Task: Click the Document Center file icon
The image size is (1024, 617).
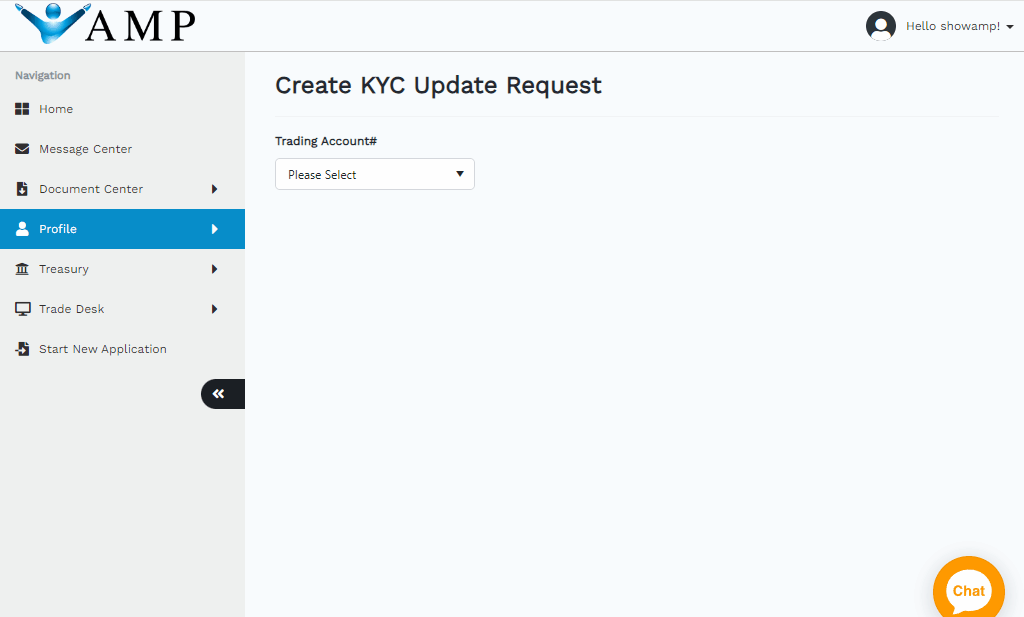Action: (22, 189)
